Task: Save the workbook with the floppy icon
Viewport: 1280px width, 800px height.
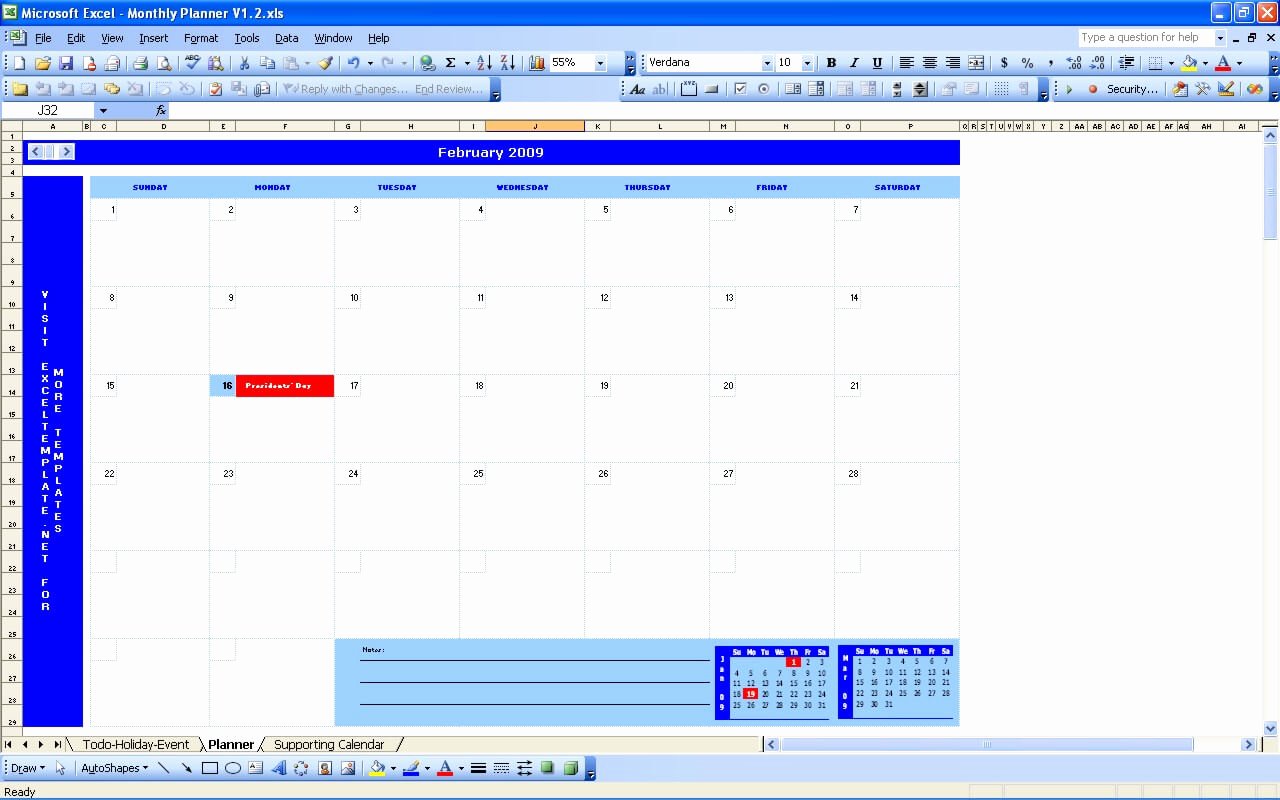Action: tap(66, 63)
